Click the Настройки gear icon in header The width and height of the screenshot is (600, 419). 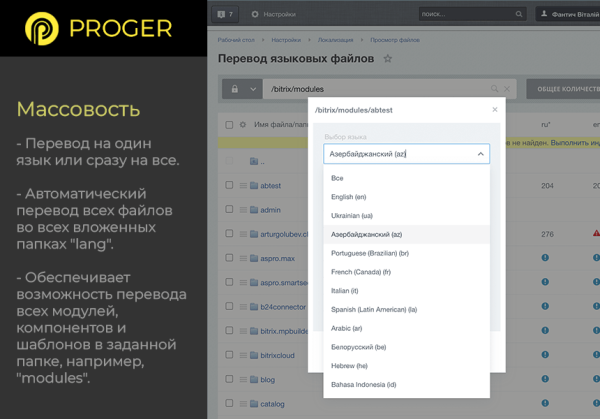pyautogui.click(x=254, y=14)
